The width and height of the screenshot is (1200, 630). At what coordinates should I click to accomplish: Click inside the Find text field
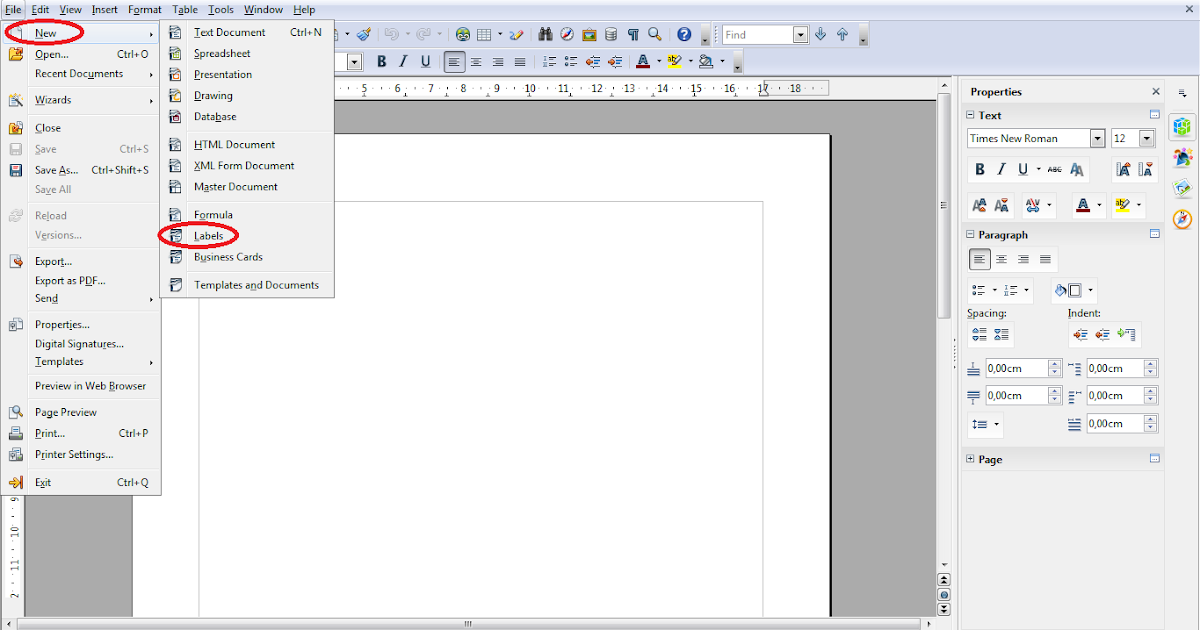(758, 35)
